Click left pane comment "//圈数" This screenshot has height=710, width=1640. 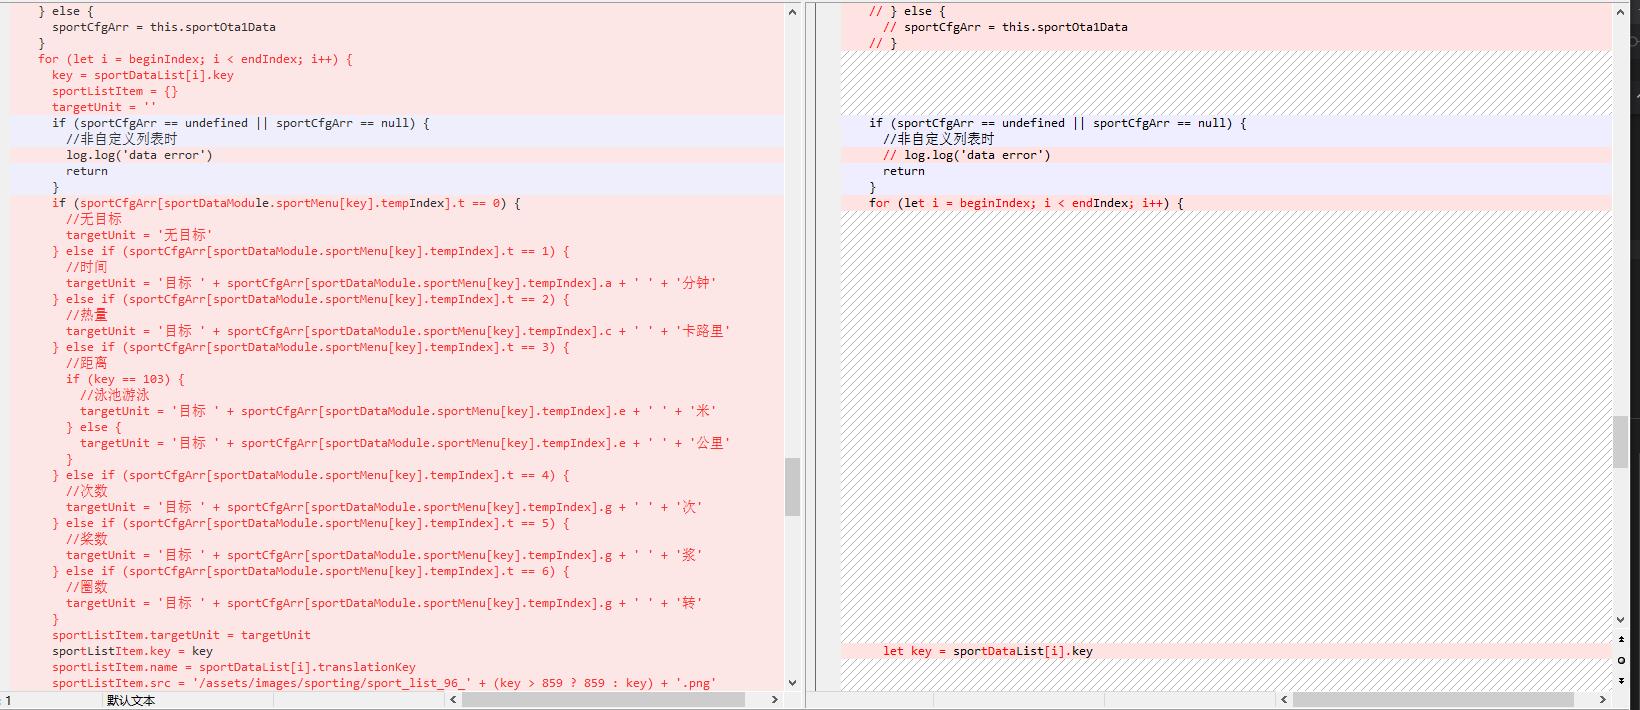(x=87, y=587)
